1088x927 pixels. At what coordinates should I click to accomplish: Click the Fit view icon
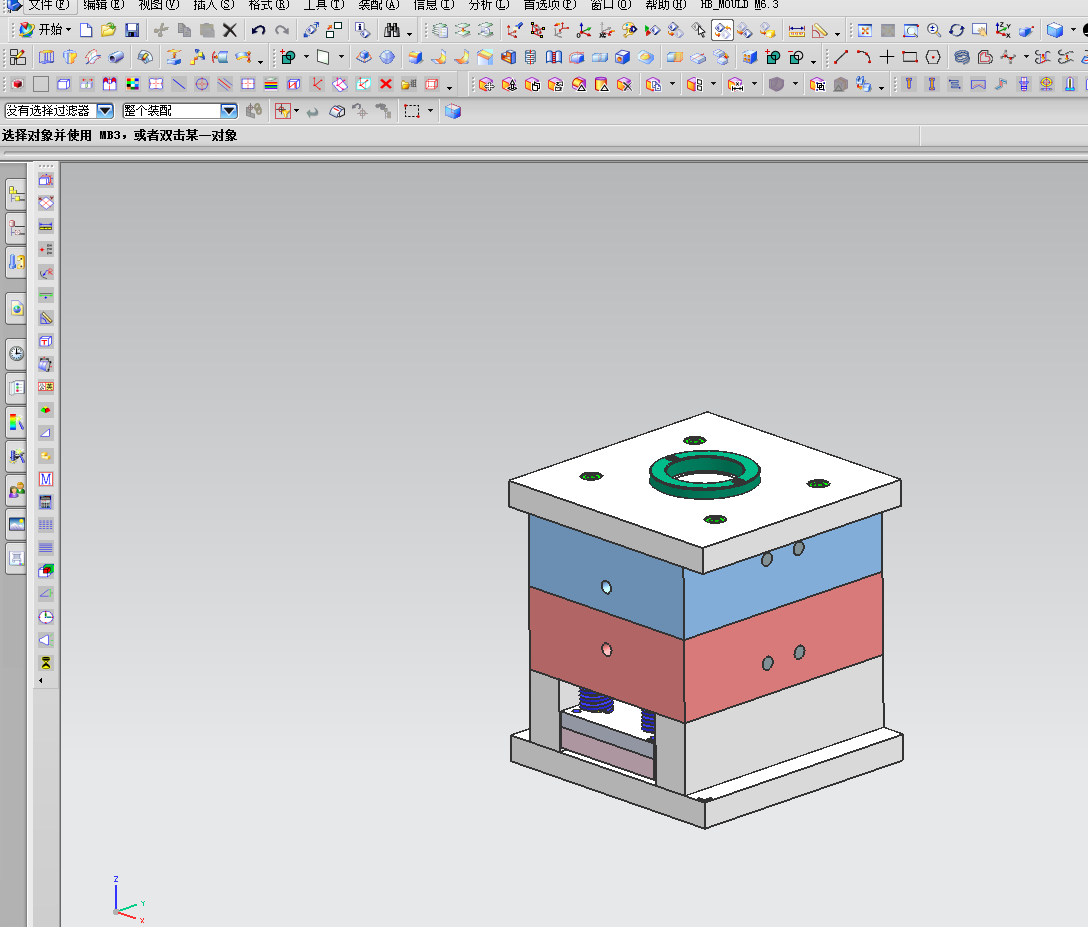pyautogui.click(x=865, y=30)
